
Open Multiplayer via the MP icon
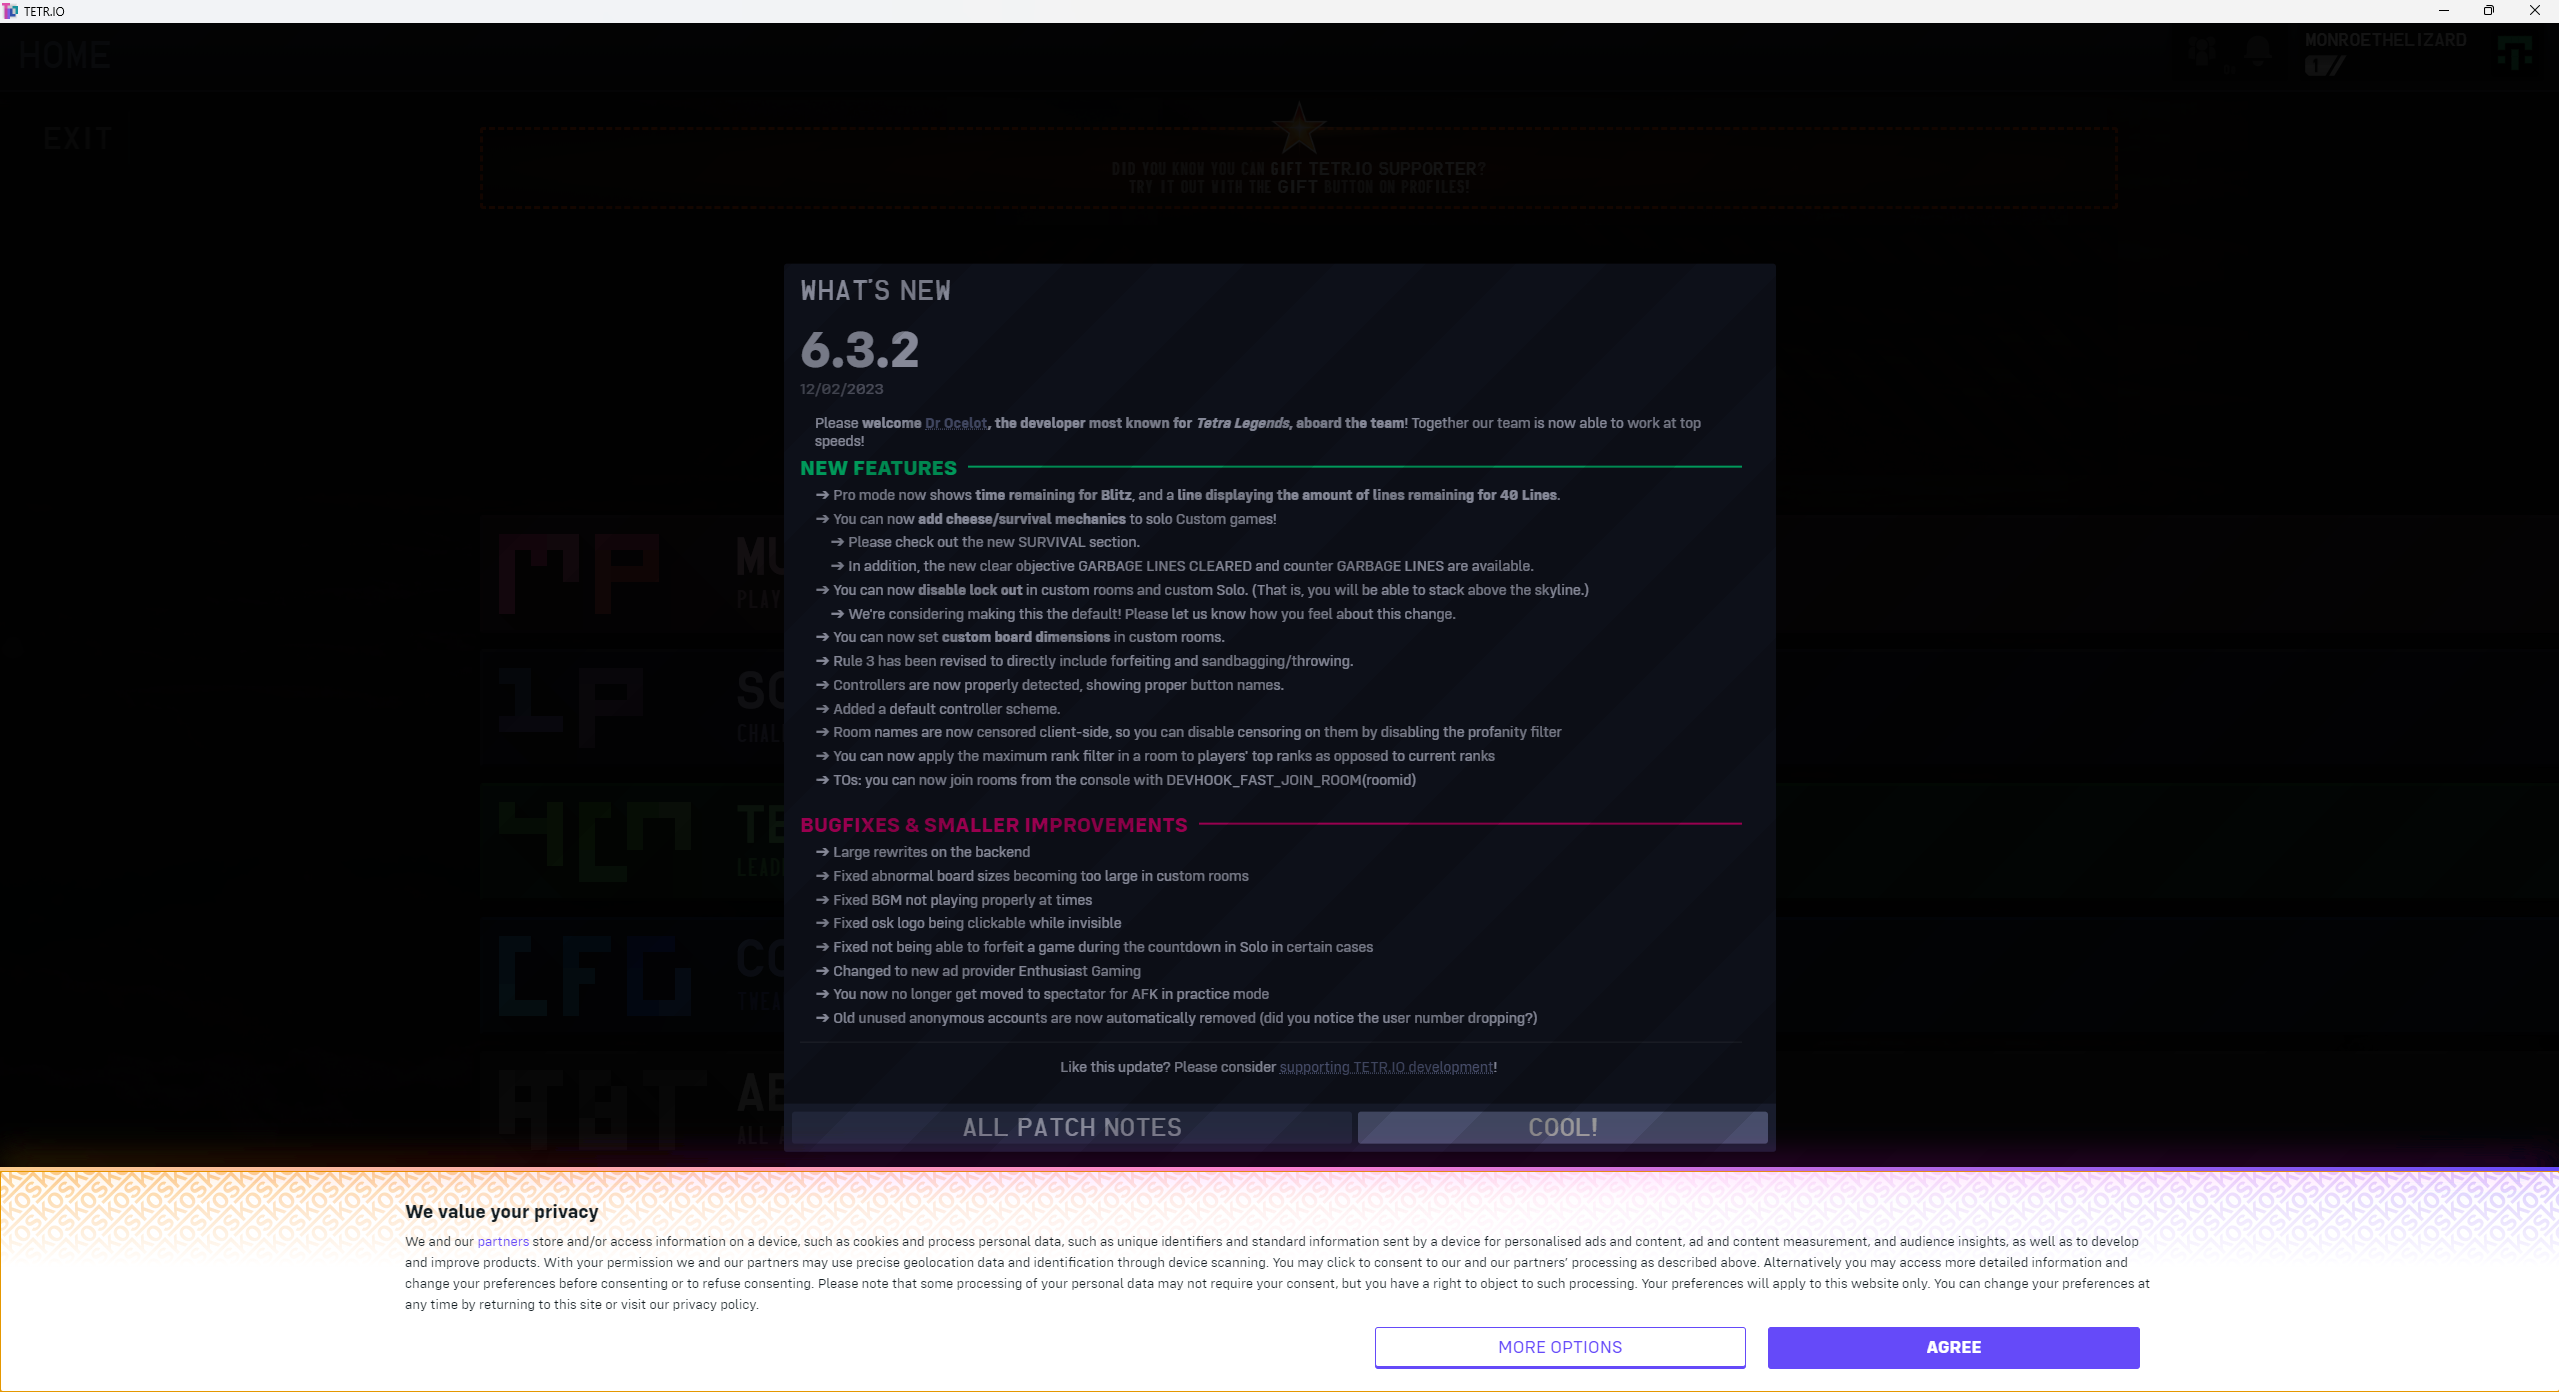578,573
